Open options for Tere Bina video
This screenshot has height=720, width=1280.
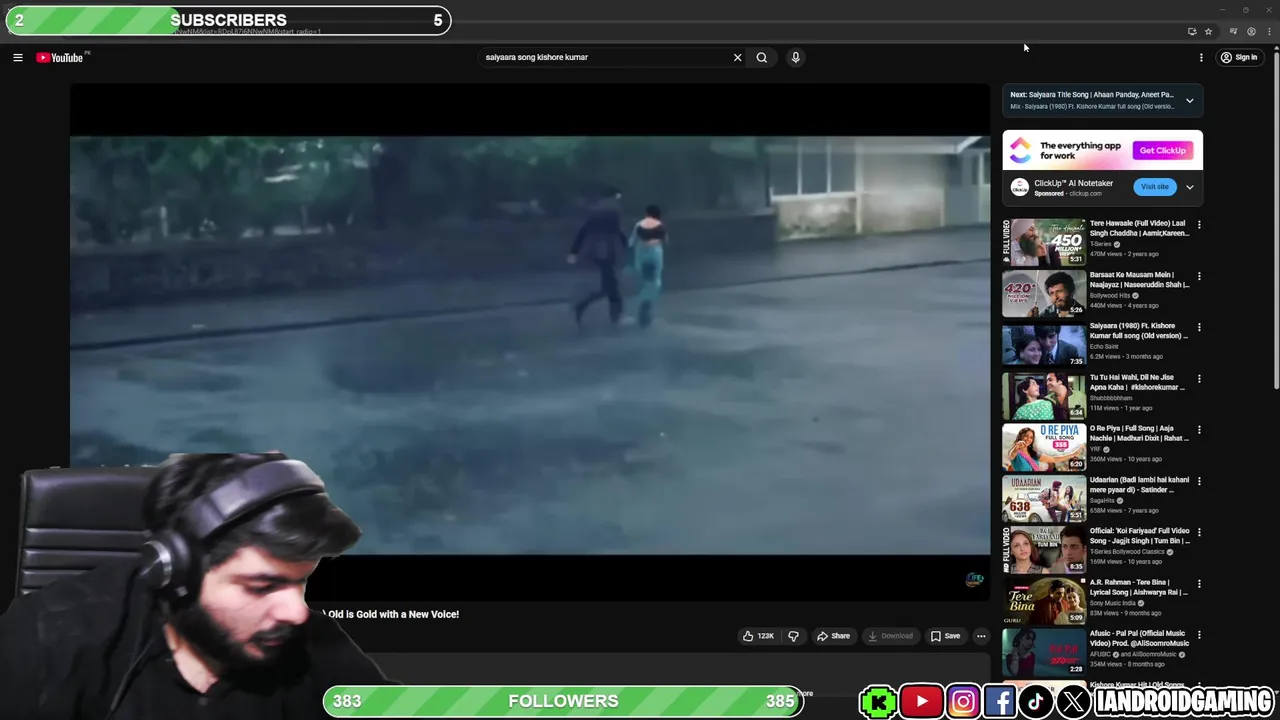[1199, 584]
